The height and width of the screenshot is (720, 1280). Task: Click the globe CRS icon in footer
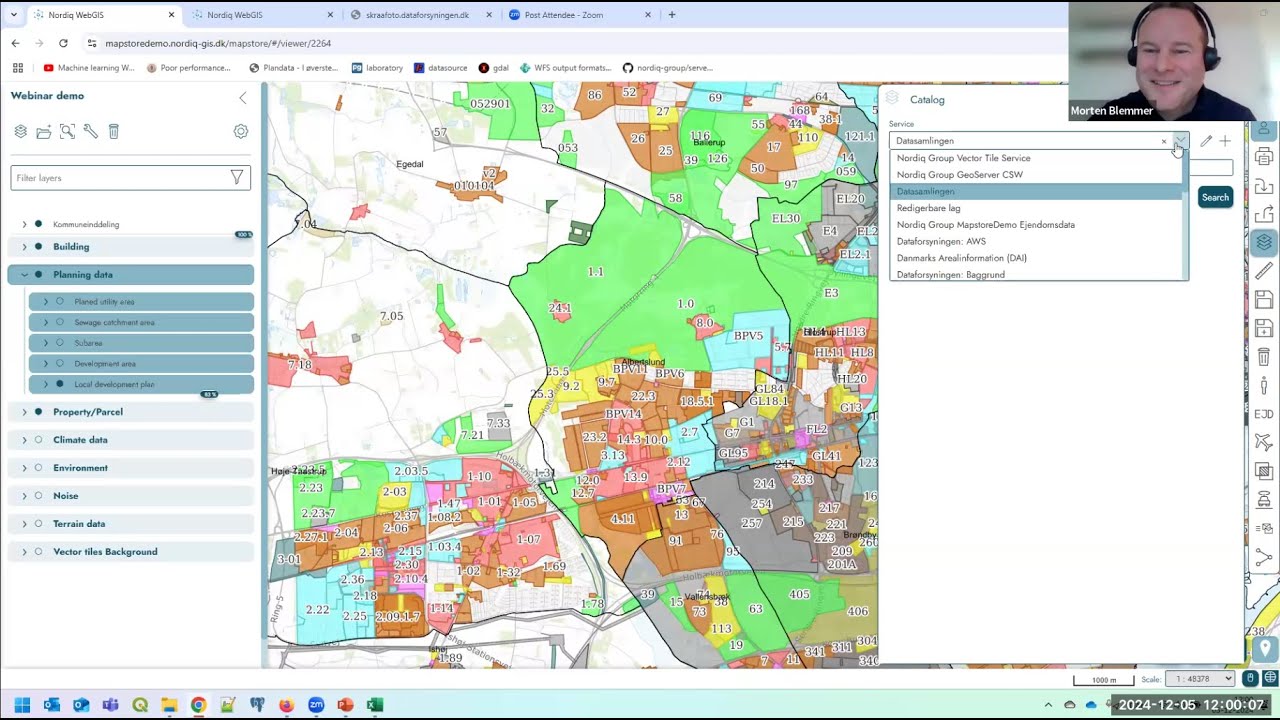click(x=1270, y=679)
